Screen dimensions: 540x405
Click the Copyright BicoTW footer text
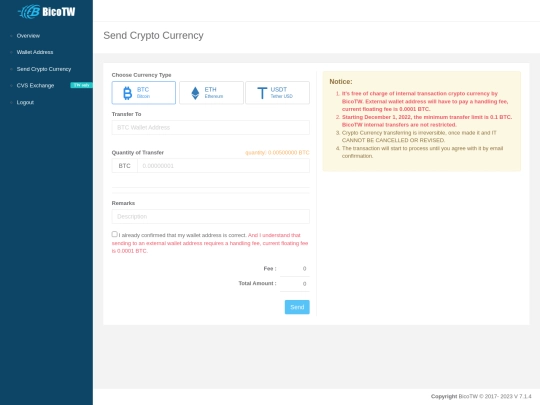pyautogui.click(x=481, y=396)
